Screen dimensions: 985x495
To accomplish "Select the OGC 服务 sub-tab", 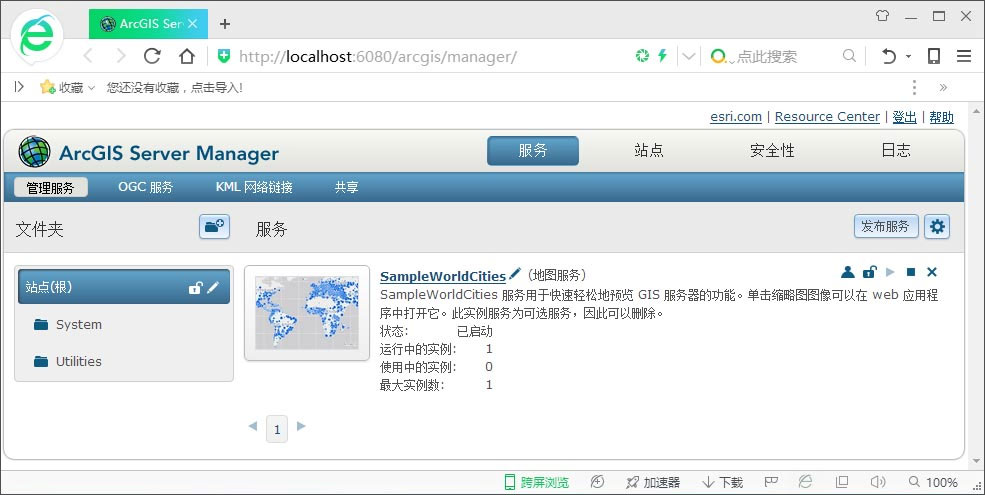I will click(146, 187).
